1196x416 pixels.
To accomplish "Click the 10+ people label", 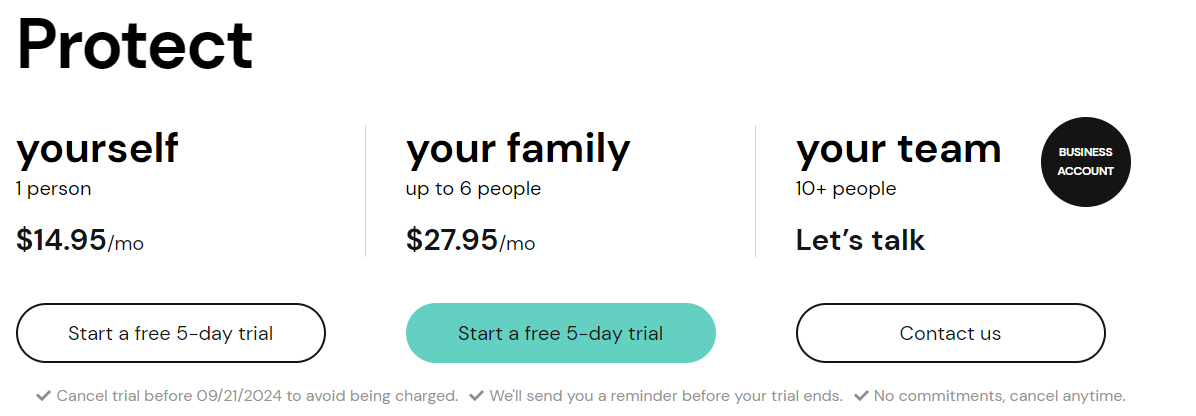I will pyautogui.click(x=847, y=189).
